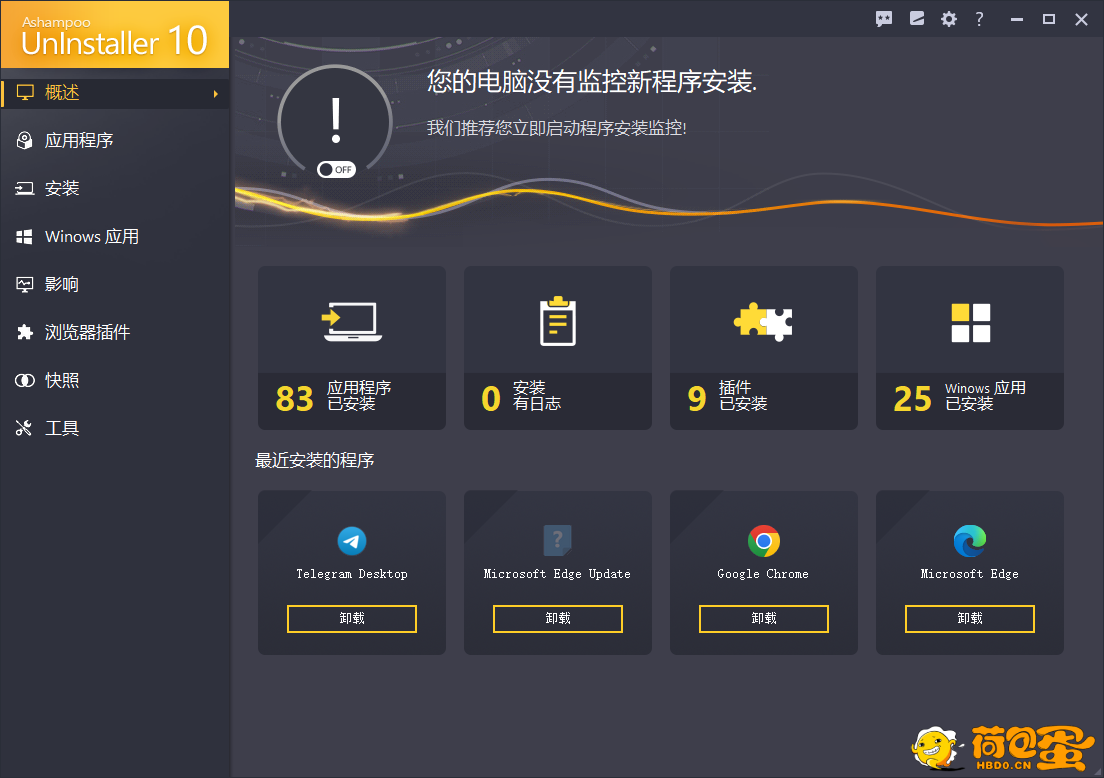Open 浏览器插件 in the sidebar

(115, 332)
